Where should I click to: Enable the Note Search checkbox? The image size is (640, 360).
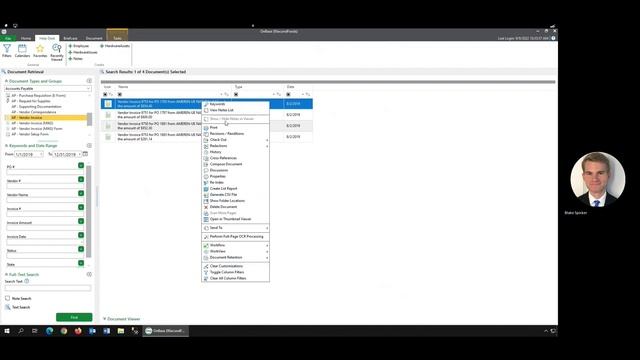point(7,298)
